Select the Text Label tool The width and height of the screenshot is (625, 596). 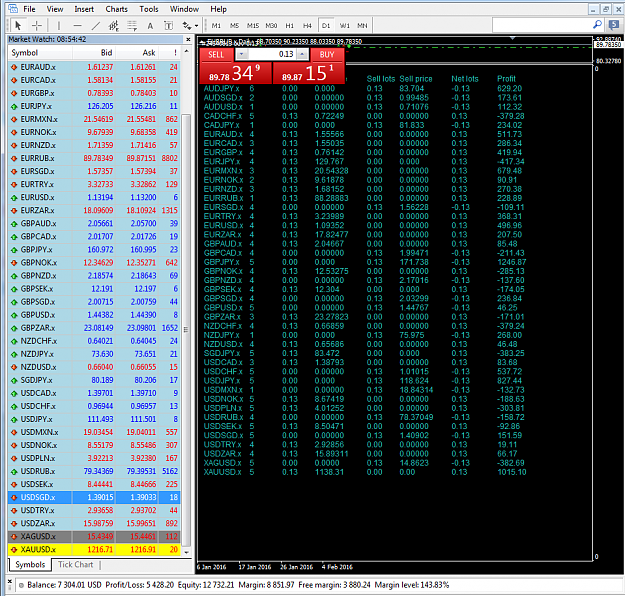click(169, 26)
